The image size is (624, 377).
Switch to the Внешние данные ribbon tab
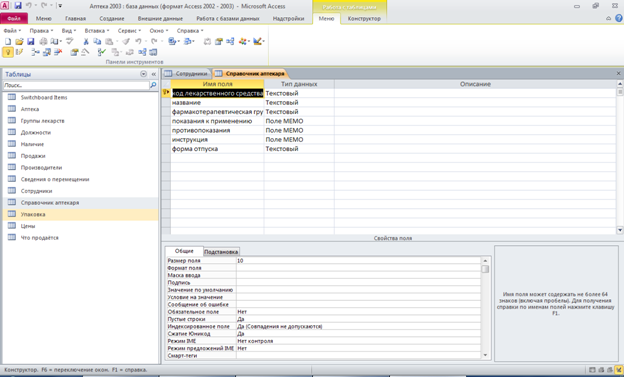160,18
